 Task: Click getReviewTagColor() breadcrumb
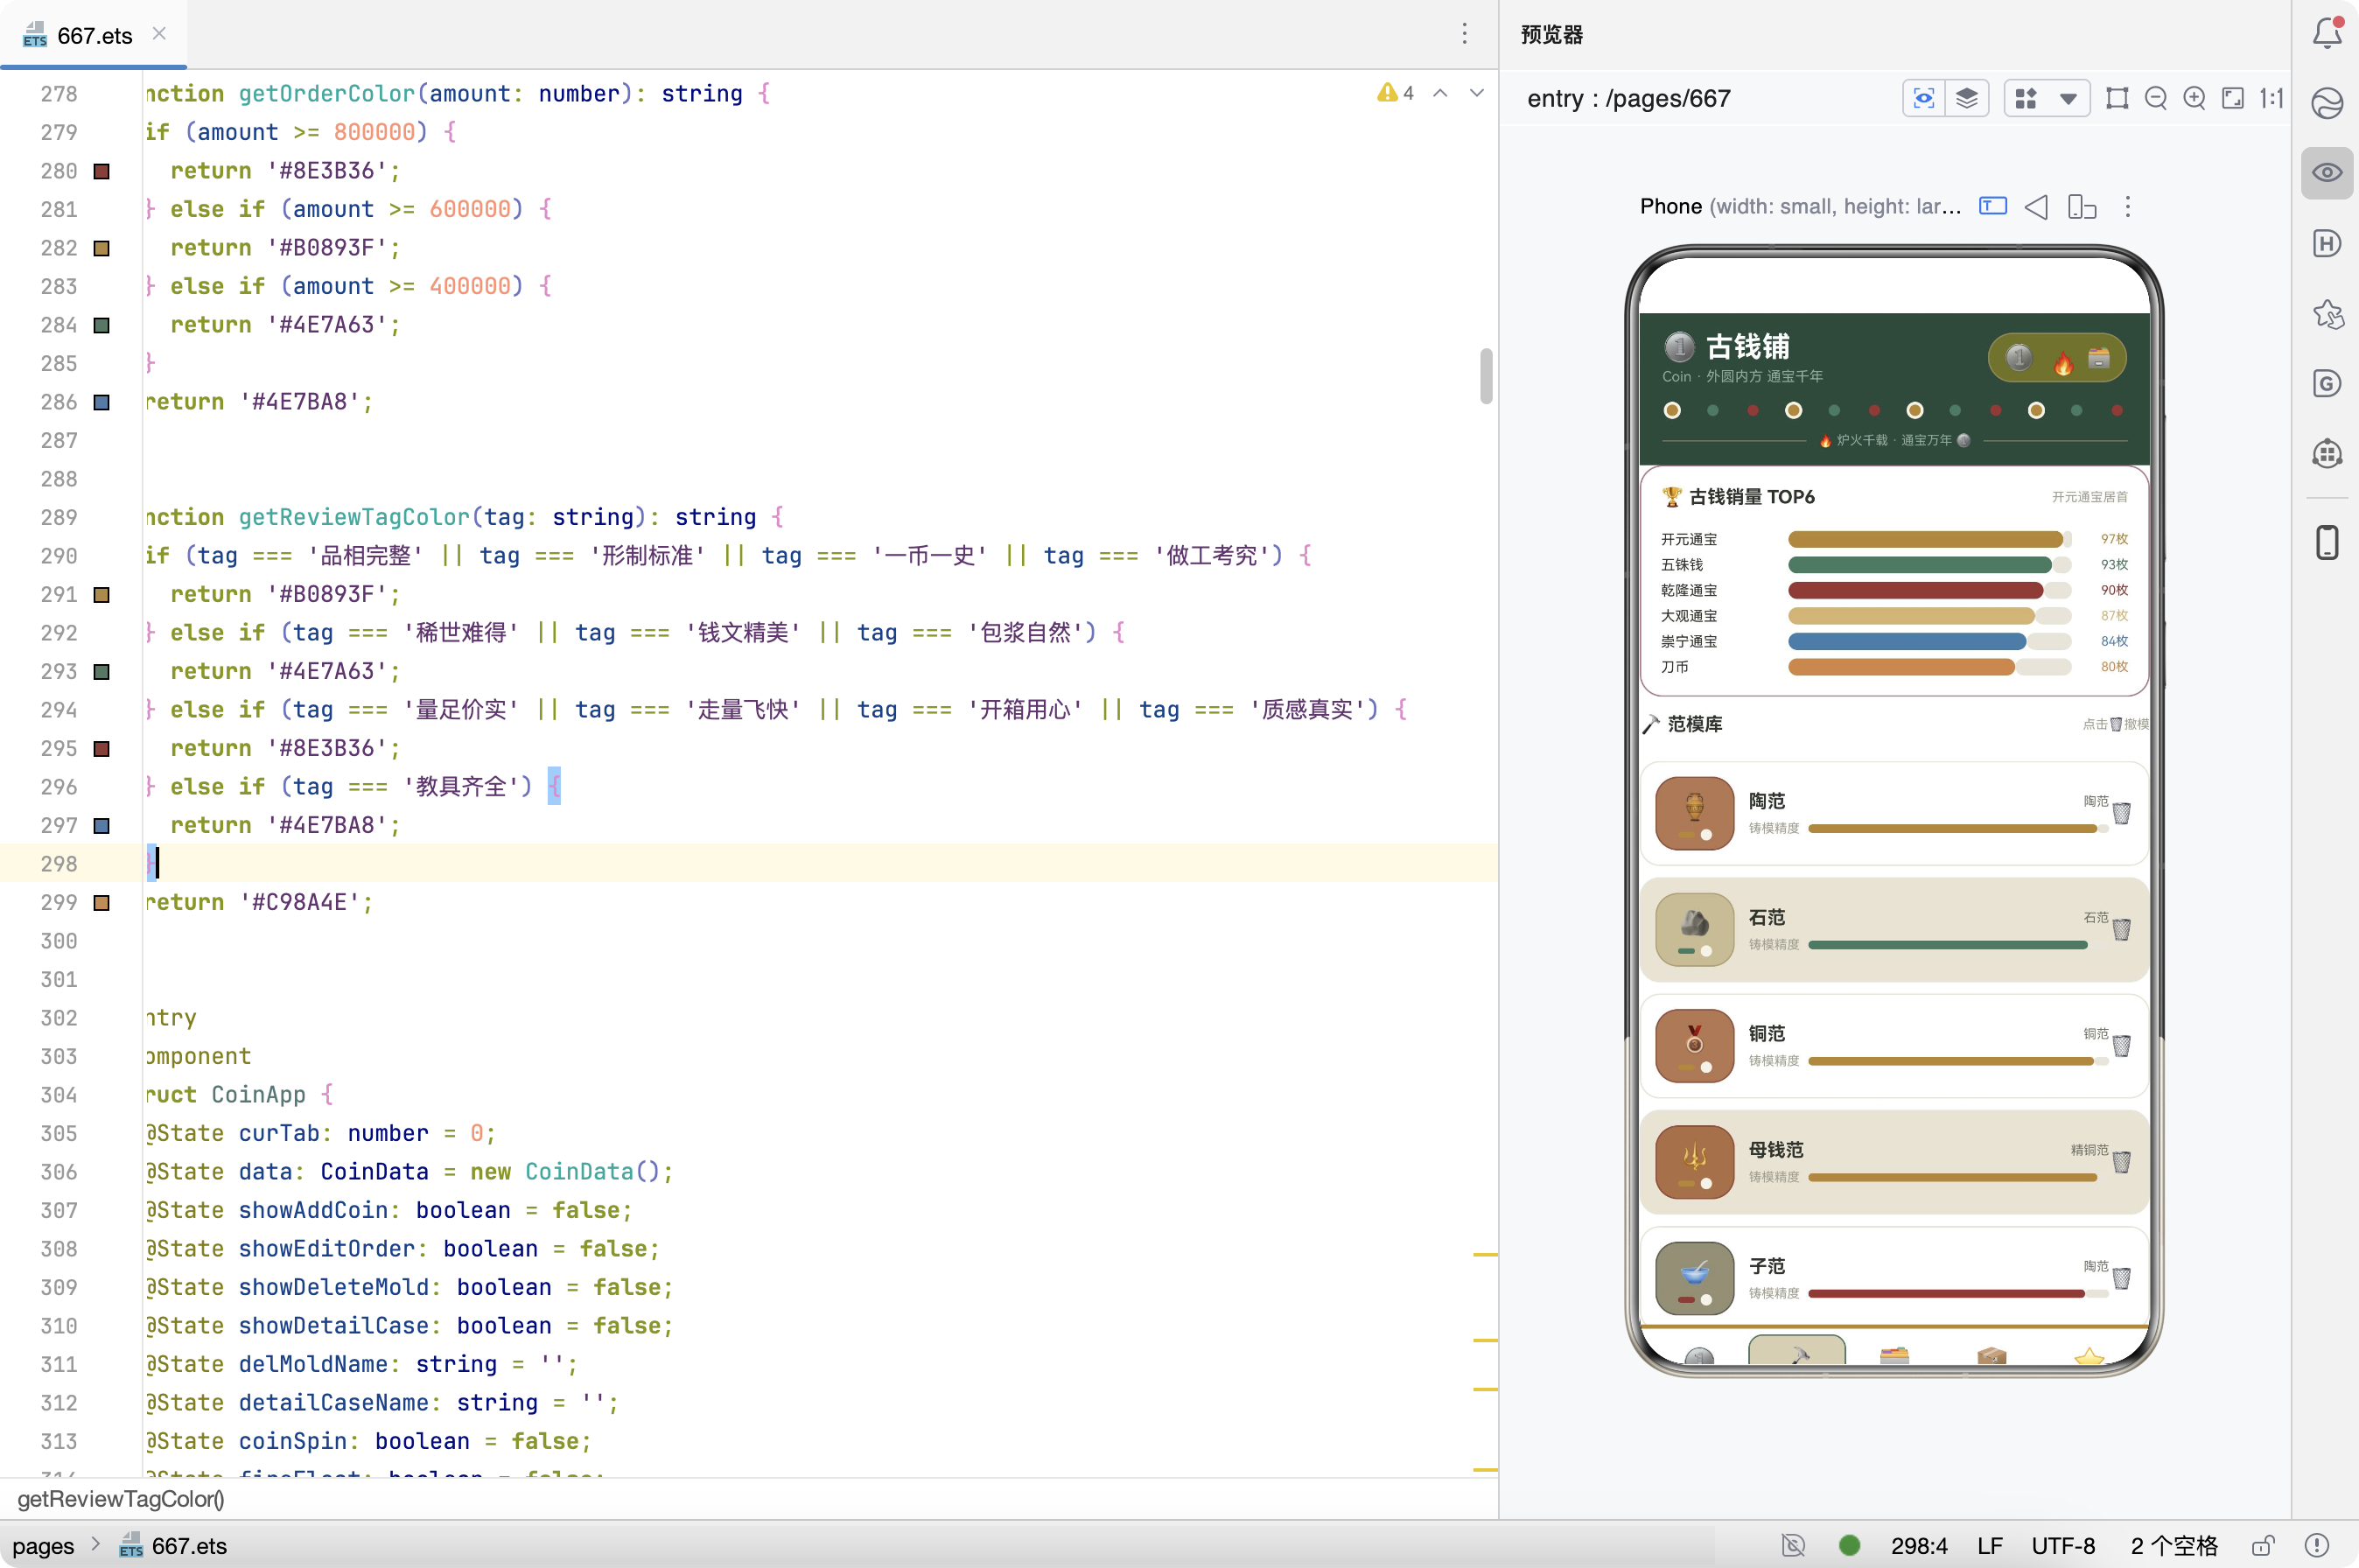coord(120,1498)
